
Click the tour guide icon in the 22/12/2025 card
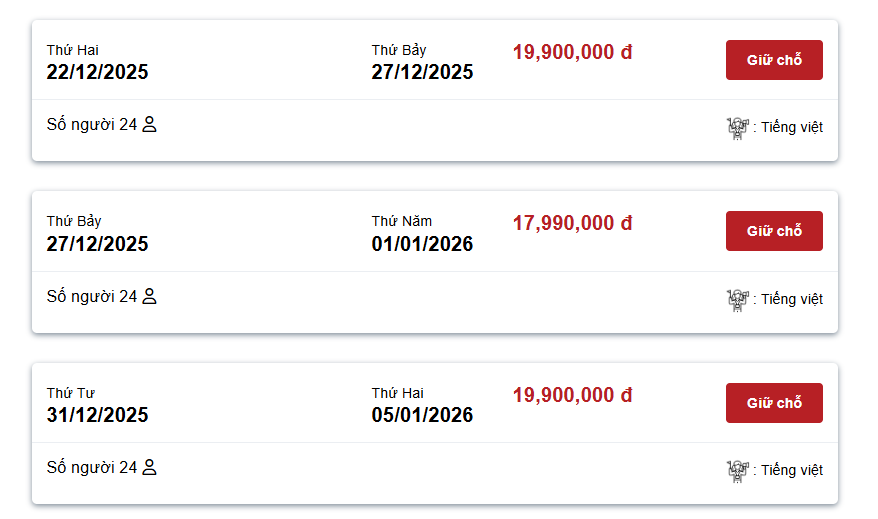(x=737, y=127)
